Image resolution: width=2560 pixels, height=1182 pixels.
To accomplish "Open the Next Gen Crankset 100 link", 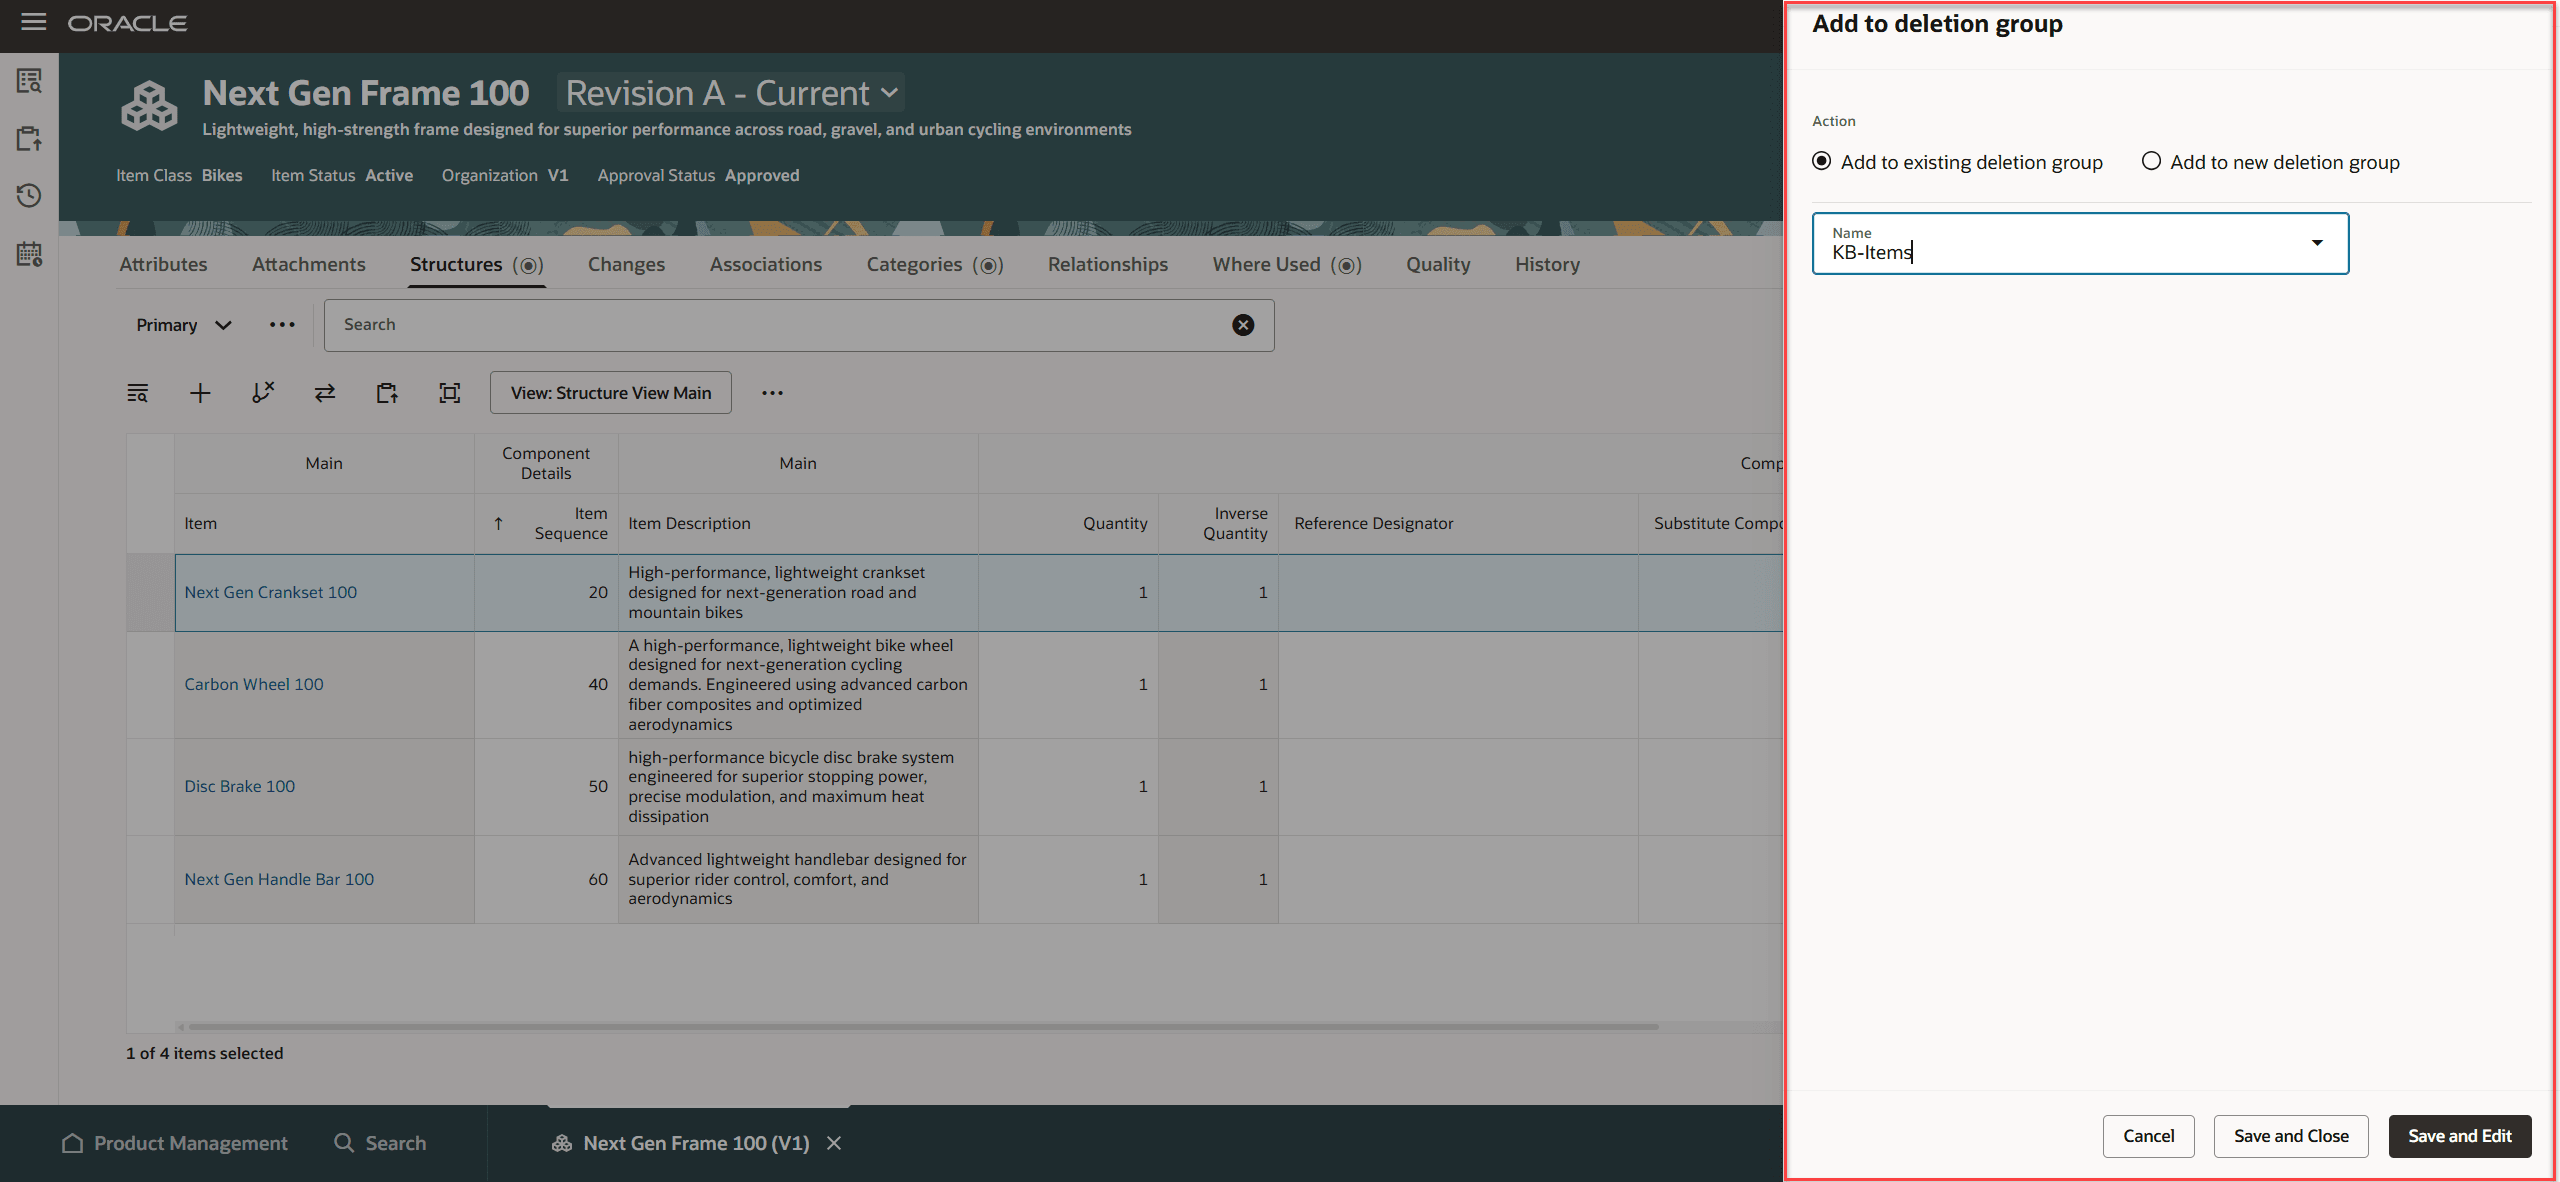I will pyautogui.click(x=270, y=592).
